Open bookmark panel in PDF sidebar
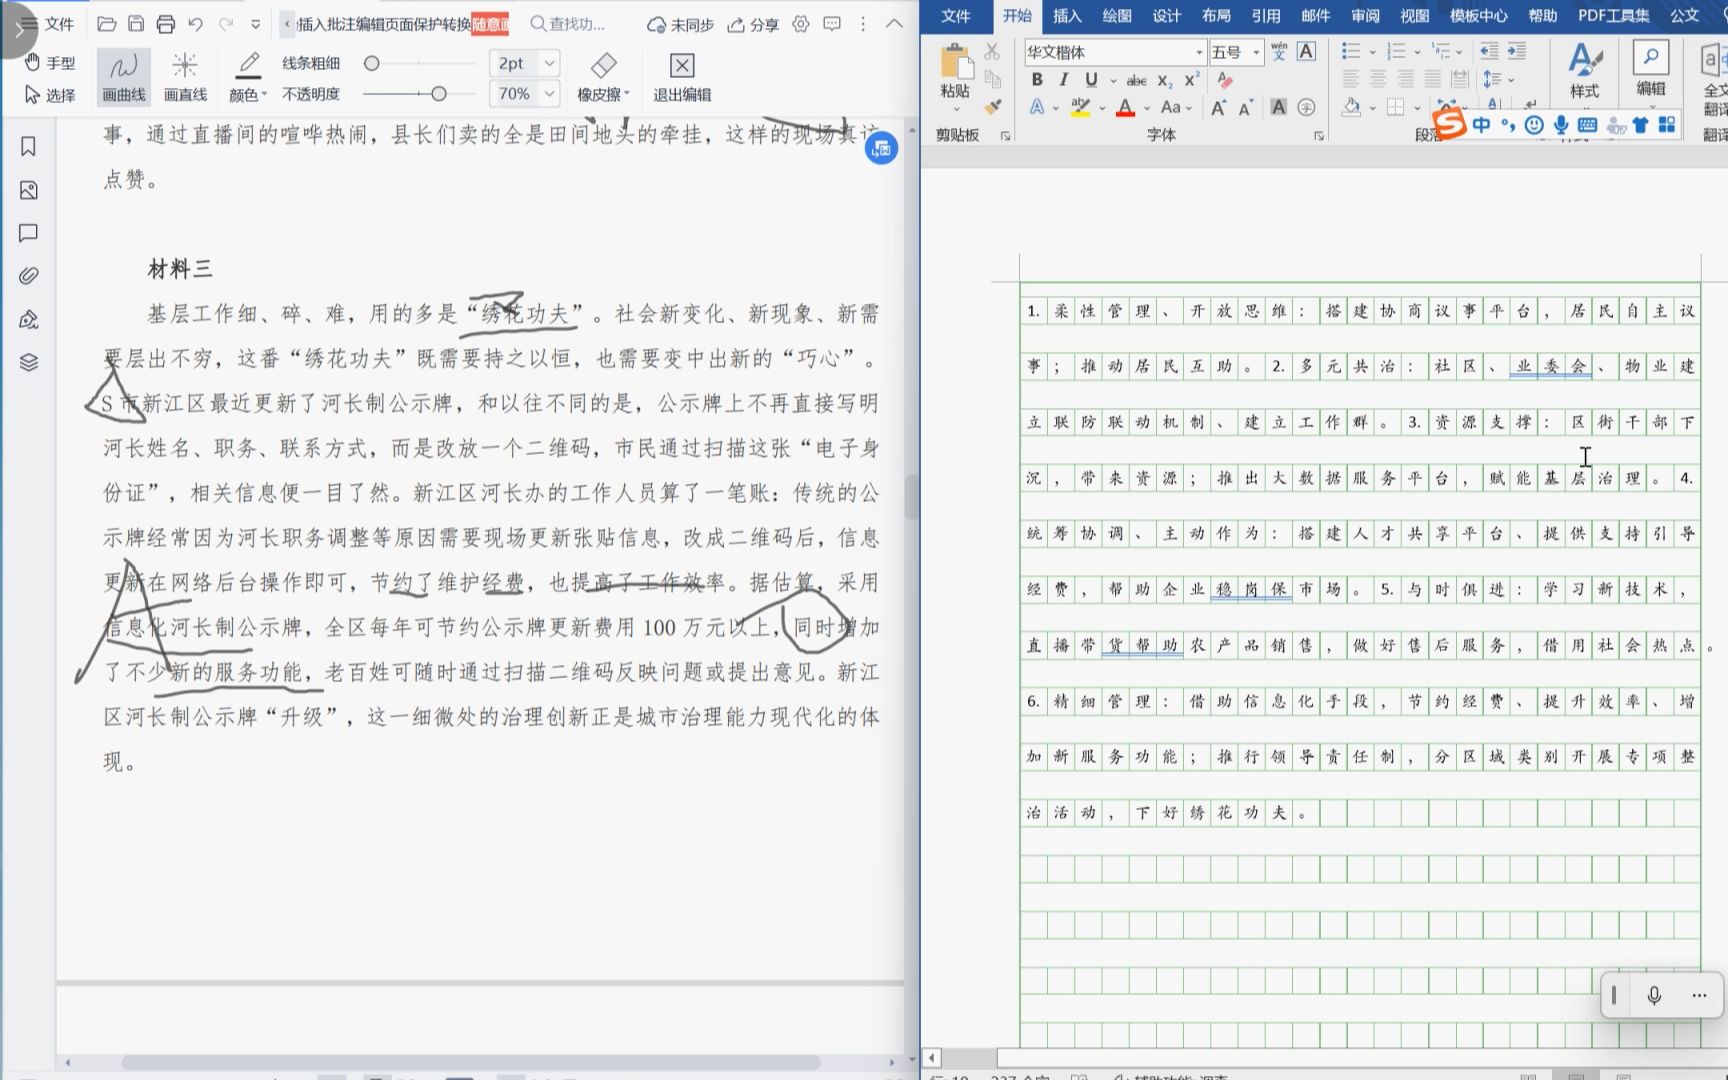Image resolution: width=1728 pixels, height=1080 pixels. pos(28,147)
